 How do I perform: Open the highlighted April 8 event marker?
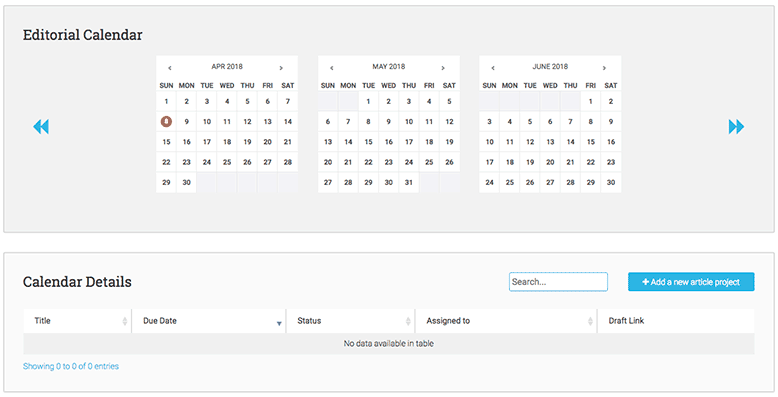click(x=166, y=121)
